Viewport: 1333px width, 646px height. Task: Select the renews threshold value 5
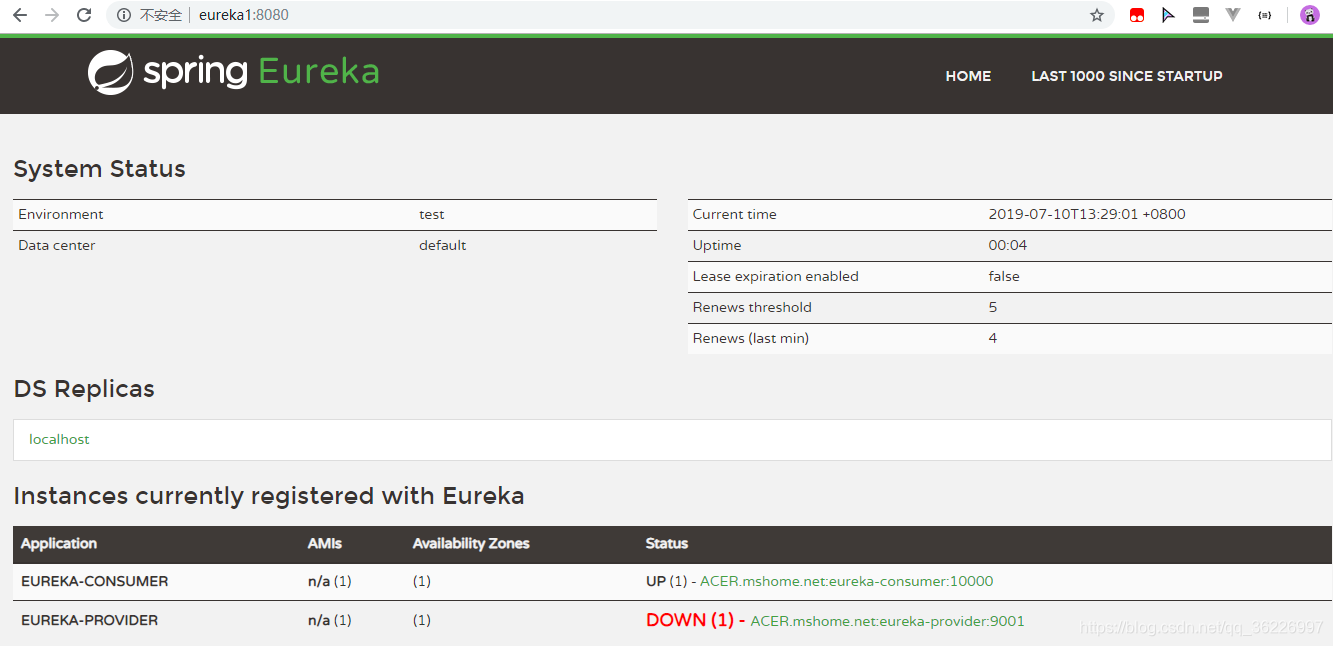click(x=993, y=307)
